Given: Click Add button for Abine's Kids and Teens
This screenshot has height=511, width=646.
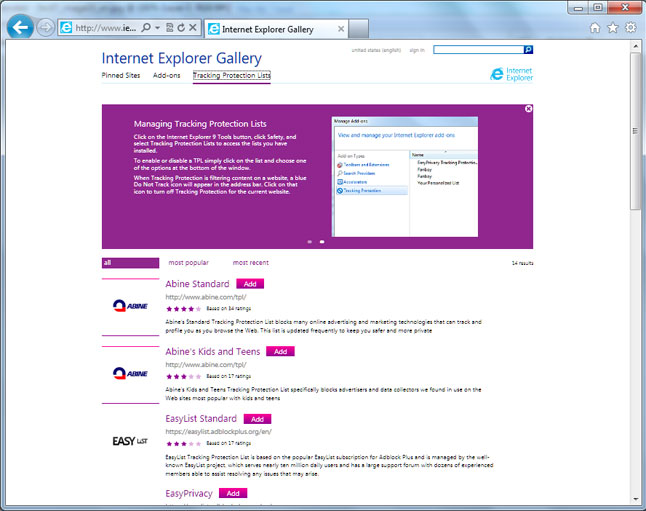Looking at the screenshot, I should click(281, 352).
